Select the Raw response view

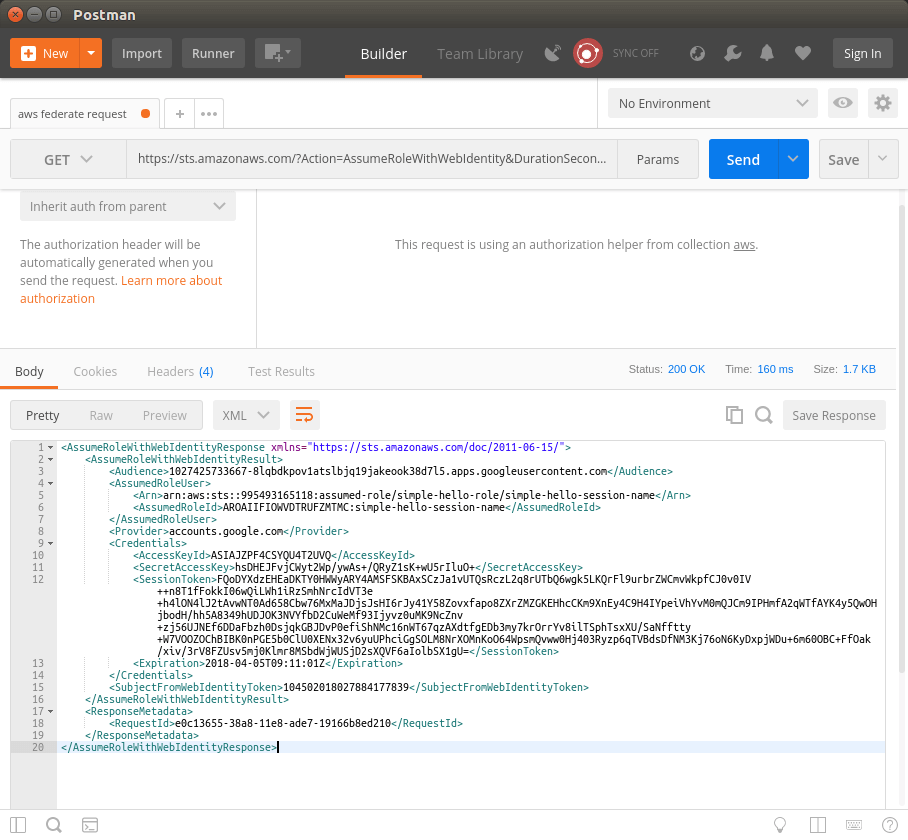(101, 415)
